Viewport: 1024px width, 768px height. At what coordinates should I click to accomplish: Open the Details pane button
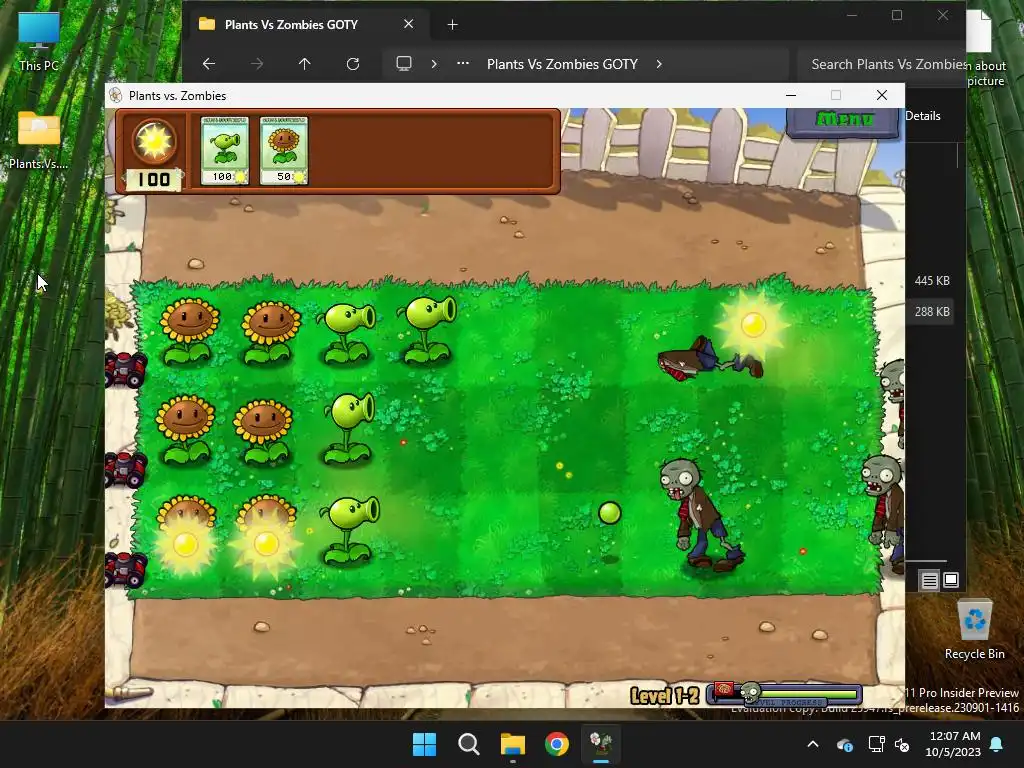(922, 116)
